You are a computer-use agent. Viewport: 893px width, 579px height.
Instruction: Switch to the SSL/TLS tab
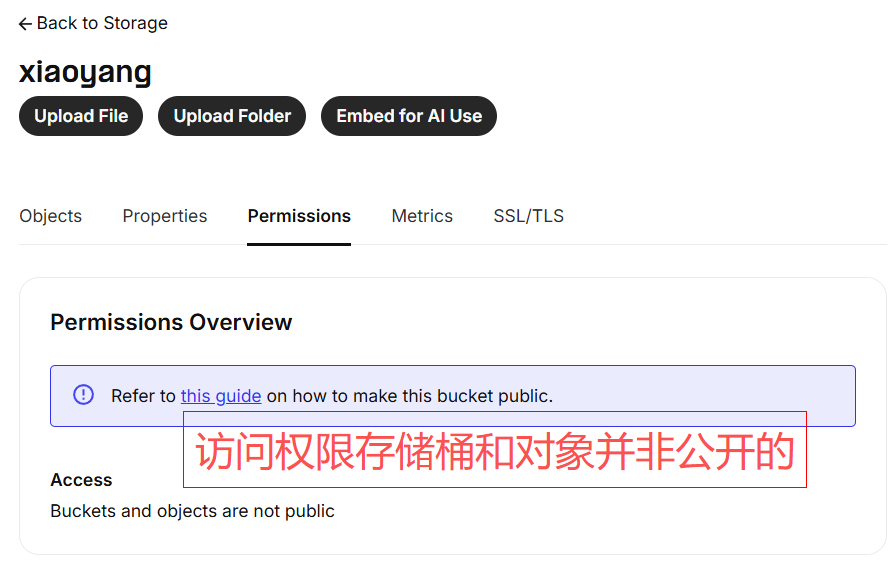tap(528, 216)
